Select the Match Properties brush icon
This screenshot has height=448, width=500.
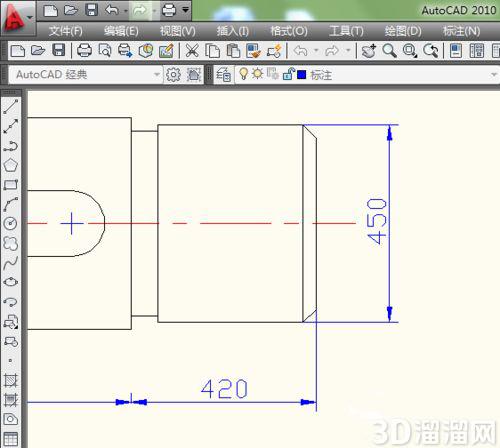pos(253,51)
